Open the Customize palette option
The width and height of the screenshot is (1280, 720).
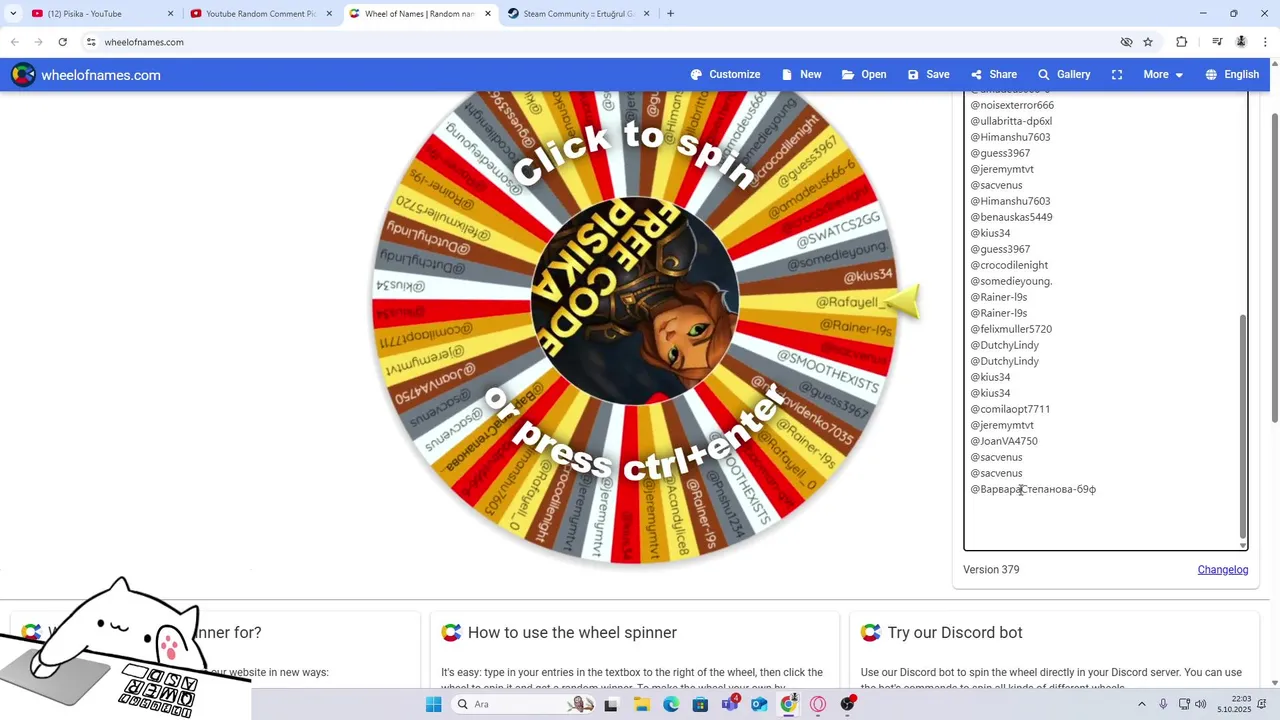[725, 75]
